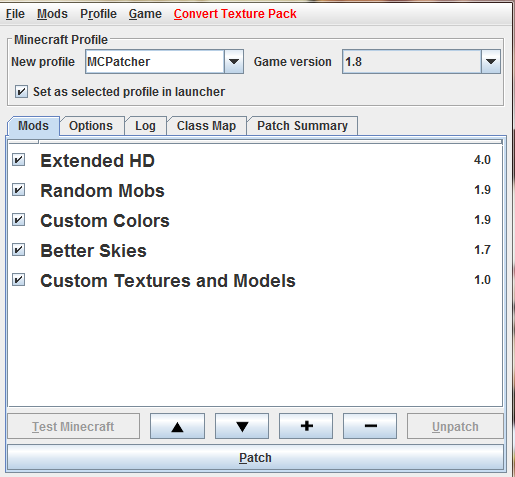
Task: Click the MCPatcher profile name field
Action: (155, 62)
